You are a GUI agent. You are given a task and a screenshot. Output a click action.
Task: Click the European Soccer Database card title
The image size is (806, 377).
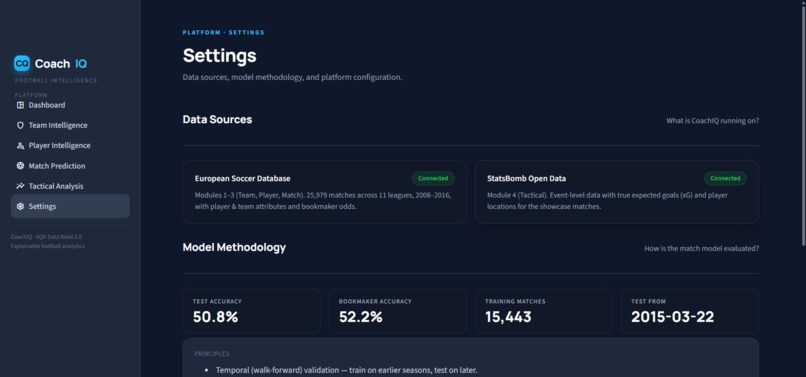[x=243, y=178]
